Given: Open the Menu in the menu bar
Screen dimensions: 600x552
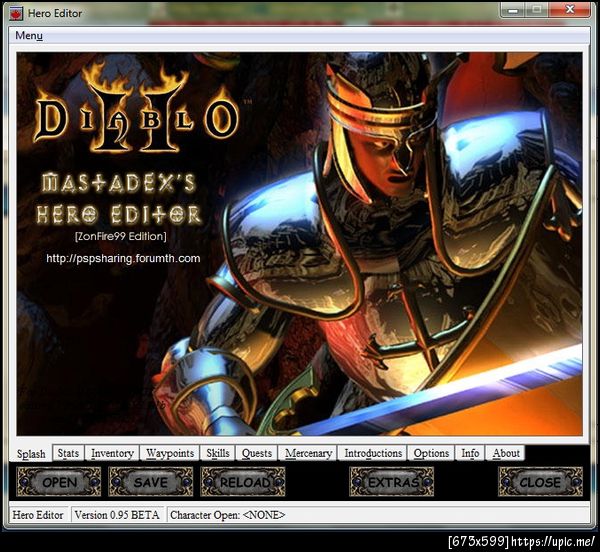Looking at the screenshot, I should (29, 36).
